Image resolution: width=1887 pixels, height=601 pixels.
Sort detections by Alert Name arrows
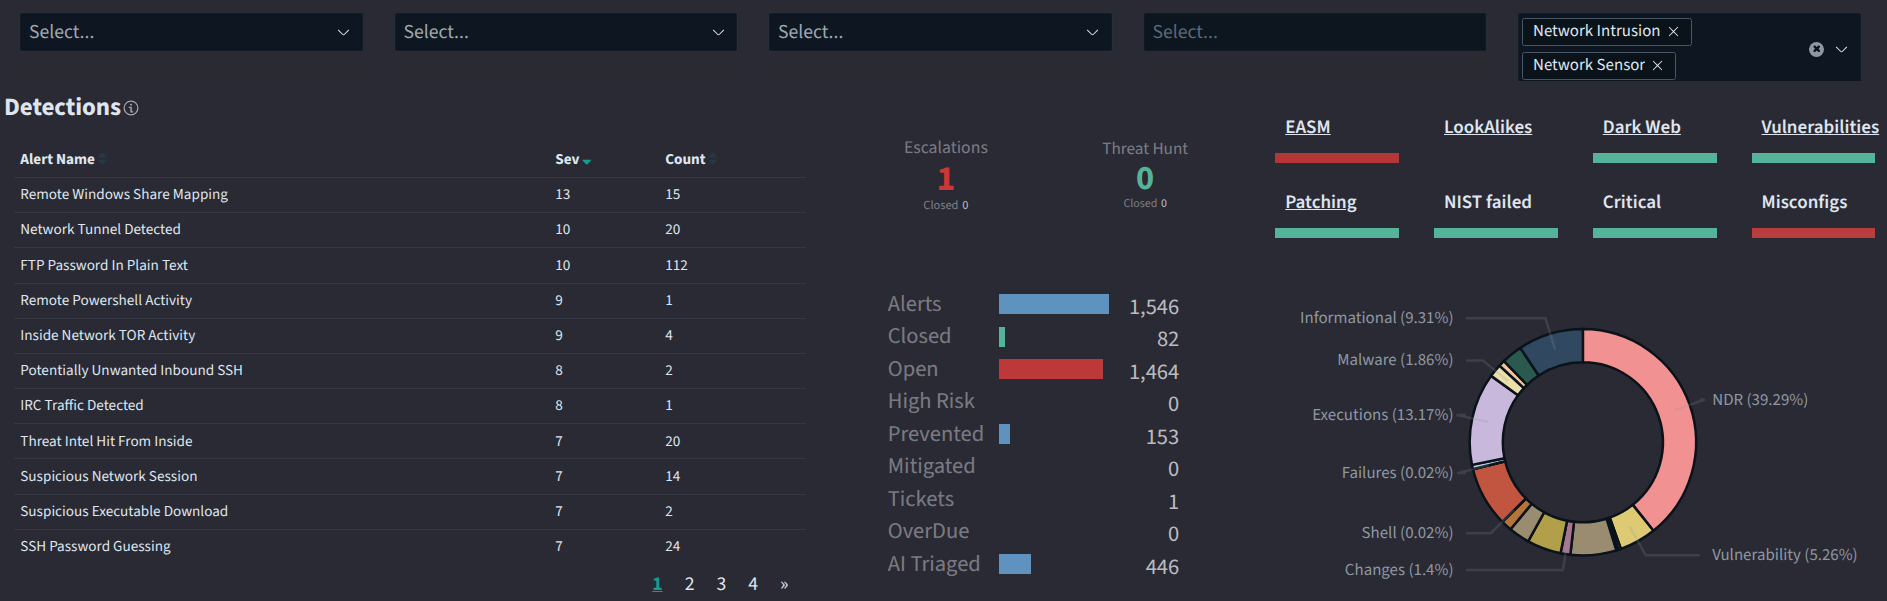103,160
